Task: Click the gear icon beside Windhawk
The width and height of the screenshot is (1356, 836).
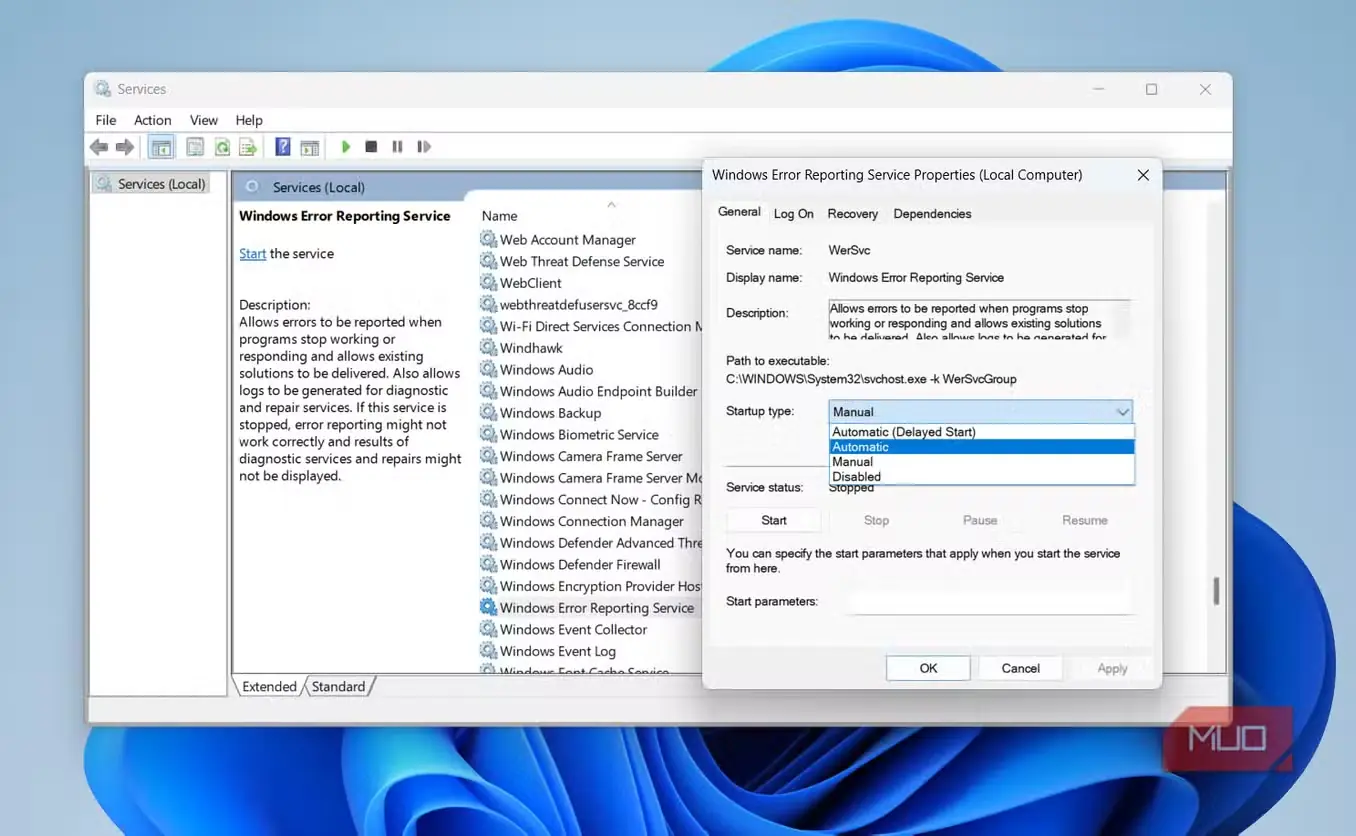Action: [x=488, y=347]
